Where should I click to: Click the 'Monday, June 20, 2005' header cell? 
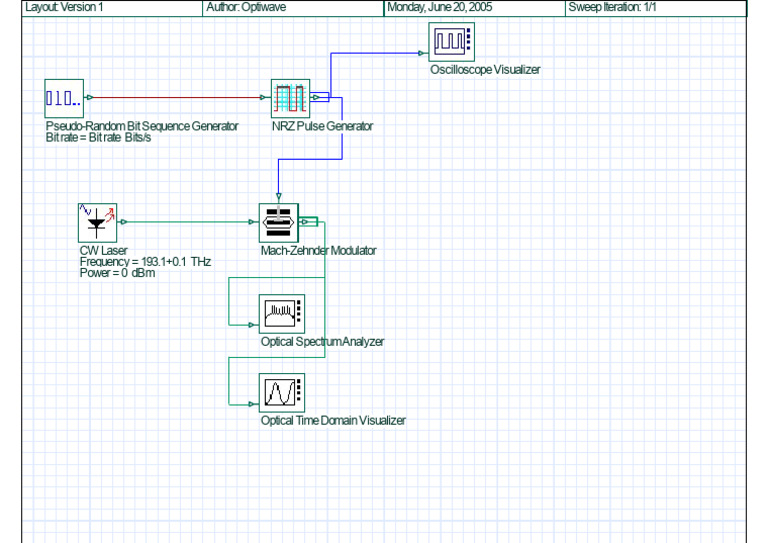[x=475, y=7]
